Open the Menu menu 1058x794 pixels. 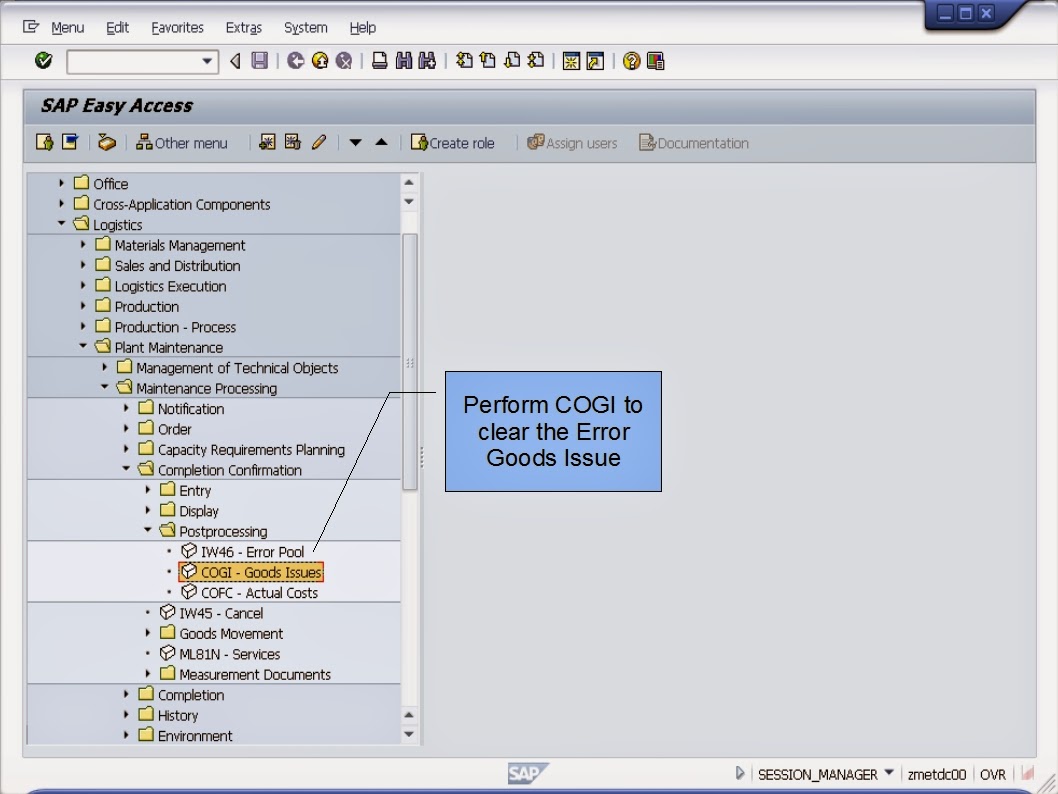tap(67, 28)
